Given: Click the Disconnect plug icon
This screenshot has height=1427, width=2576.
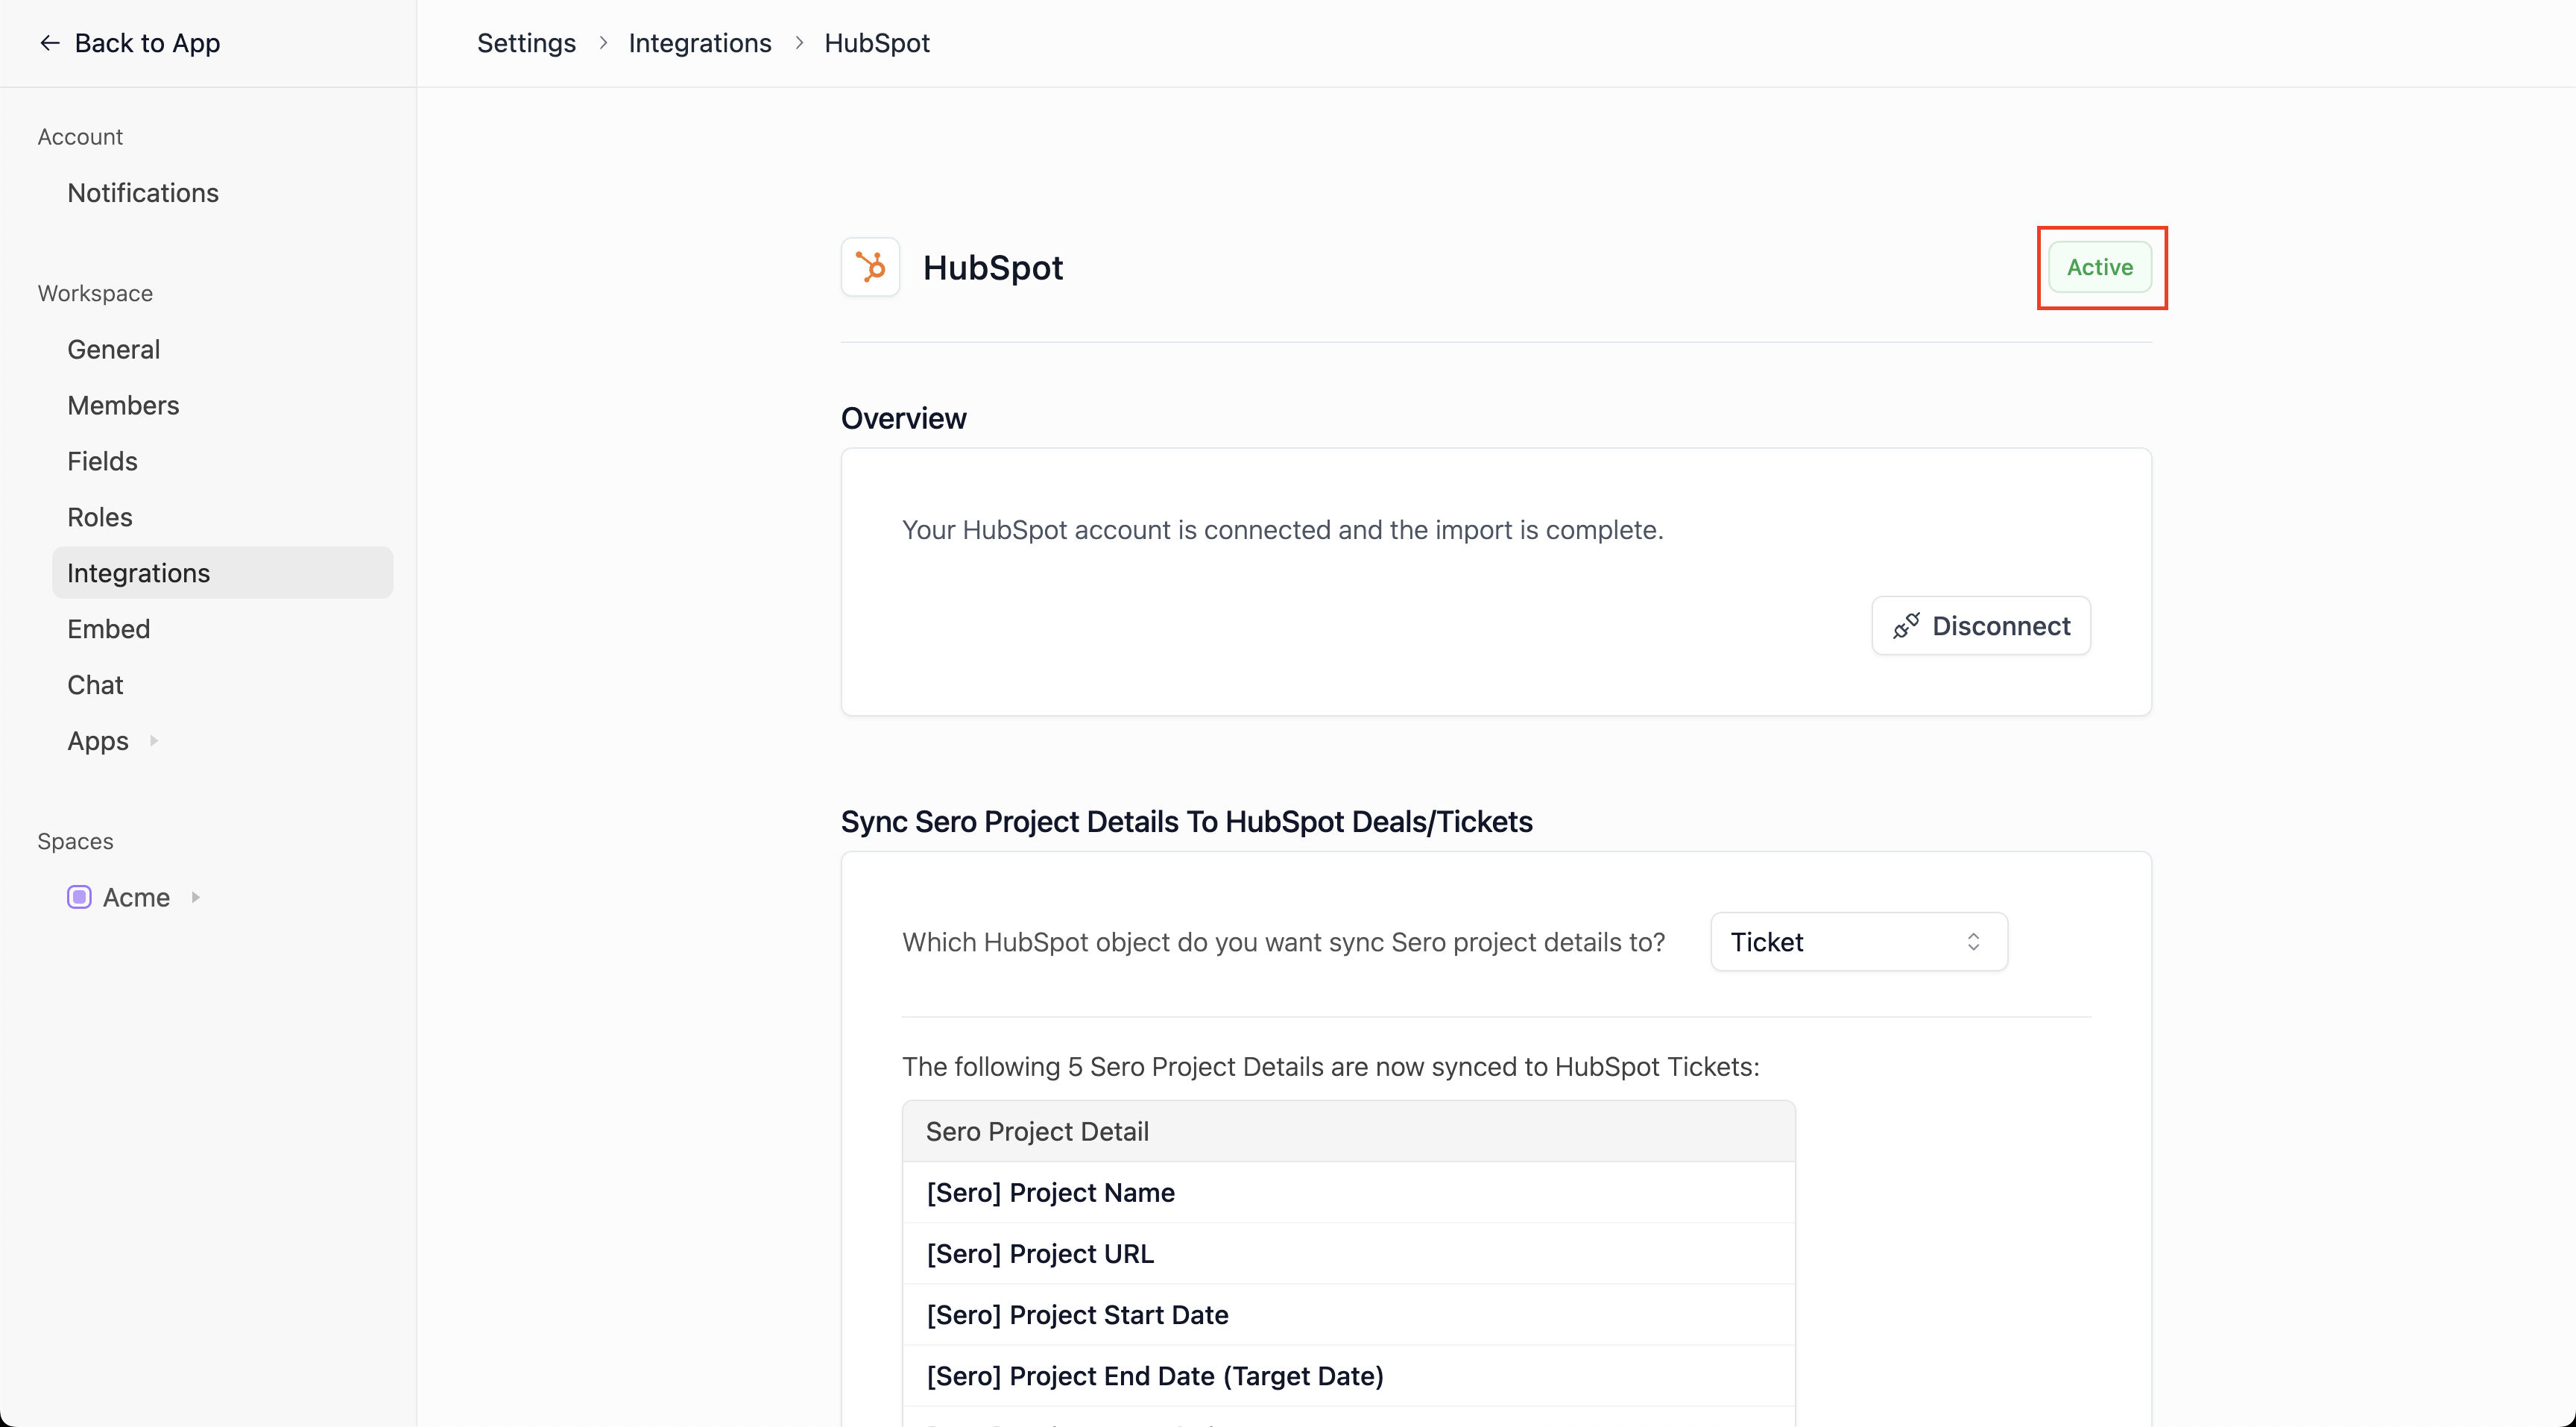Looking at the screenshot, I should (x=1906, y=626).
